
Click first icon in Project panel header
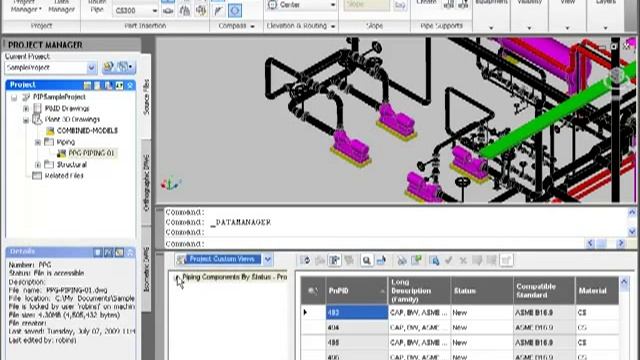(x=87, y=85)
